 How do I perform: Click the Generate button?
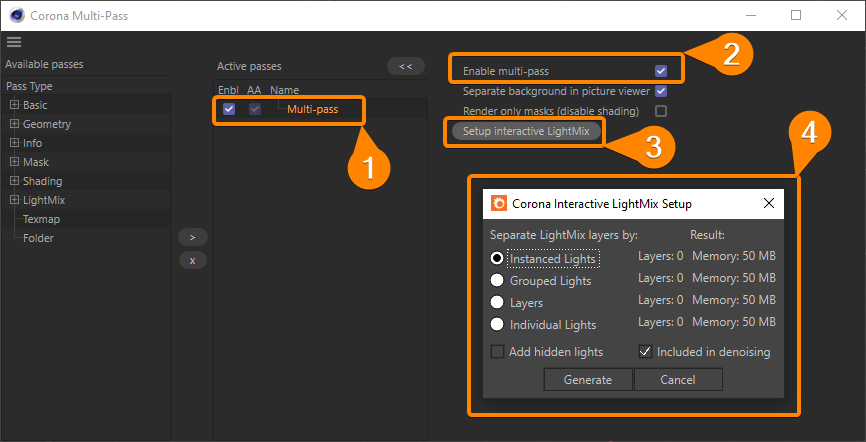tap(588, 380)
